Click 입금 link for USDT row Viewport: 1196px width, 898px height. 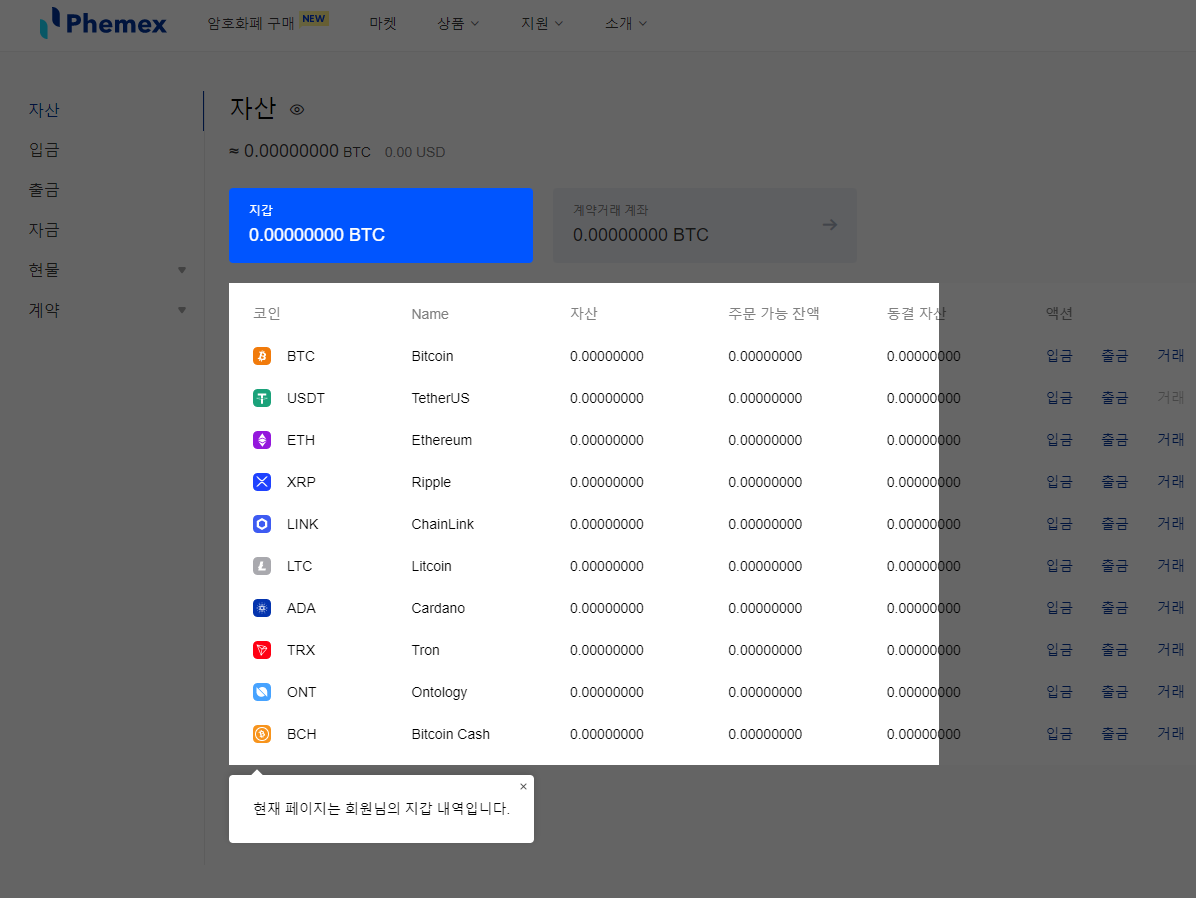1059,398
